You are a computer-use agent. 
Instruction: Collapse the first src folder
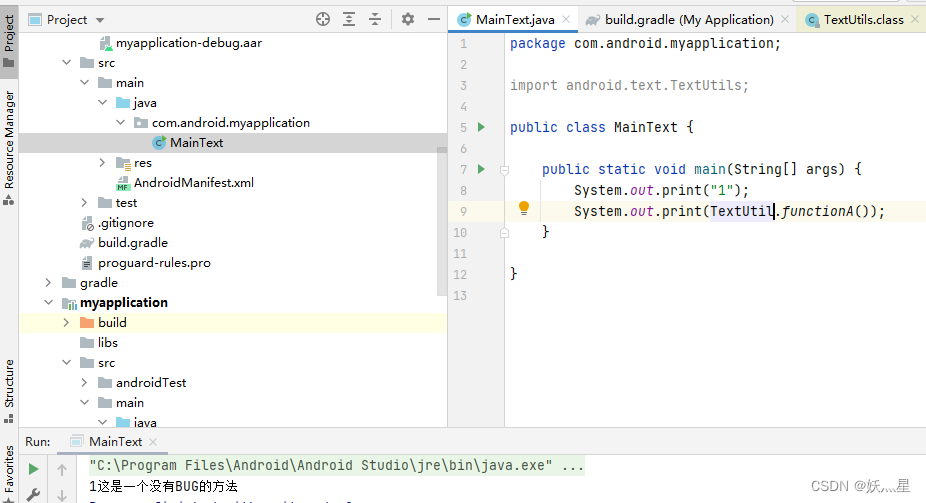(66, 63)
